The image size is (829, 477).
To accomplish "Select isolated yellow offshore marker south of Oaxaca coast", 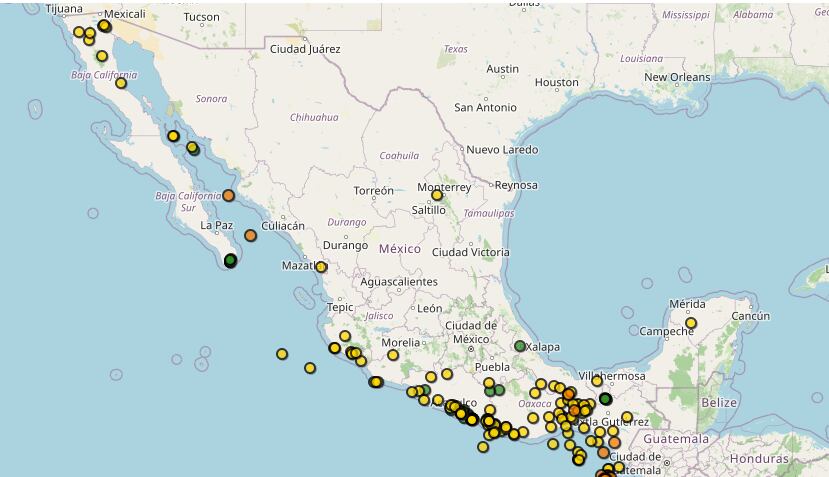I will pyautogui.click(x=483, y=447).
